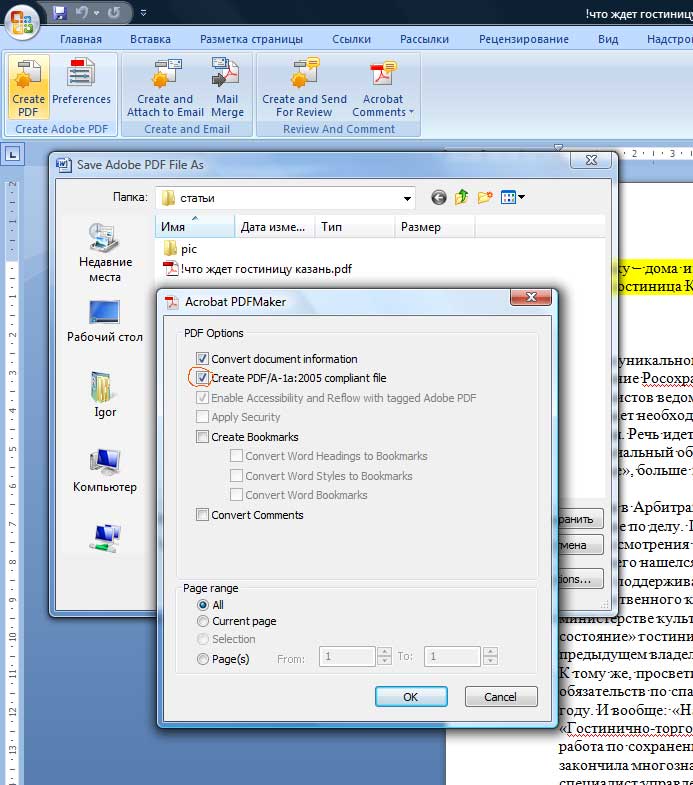Launch Mail Merge to PDF

[x=227, y=88]
